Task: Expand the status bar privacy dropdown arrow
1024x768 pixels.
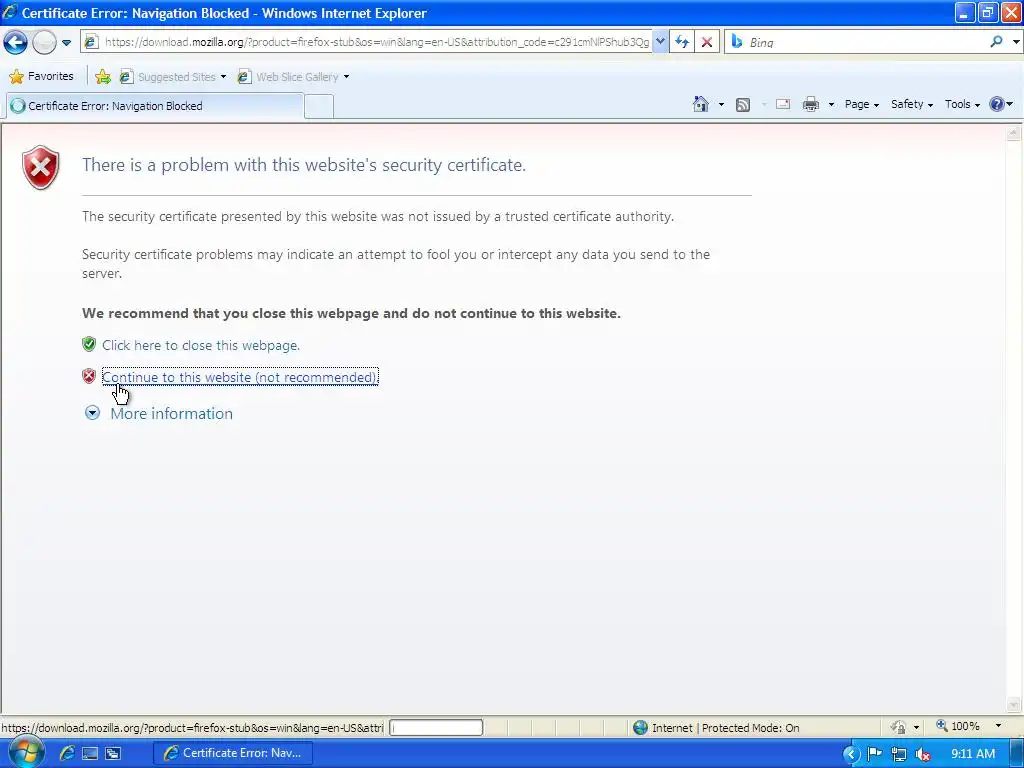Action: (x=916, y=728)
